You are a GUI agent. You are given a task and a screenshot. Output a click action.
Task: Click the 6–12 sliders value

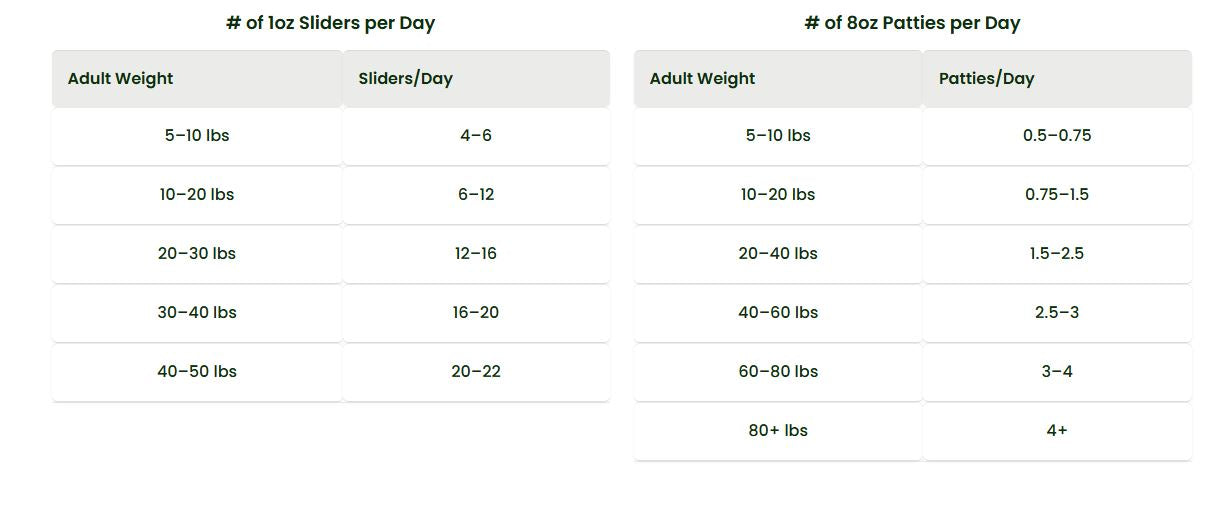pyautogui.click(x=476, y=195)
